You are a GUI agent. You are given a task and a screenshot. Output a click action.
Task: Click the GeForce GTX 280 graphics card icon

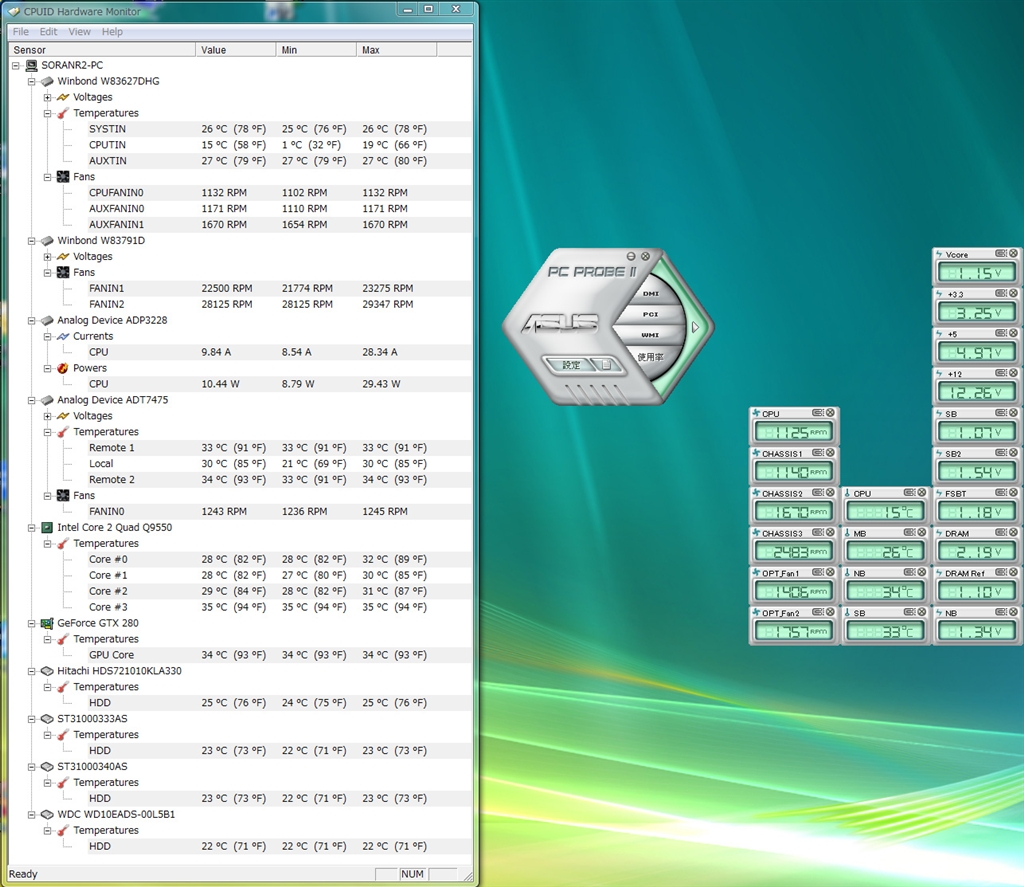47,623
